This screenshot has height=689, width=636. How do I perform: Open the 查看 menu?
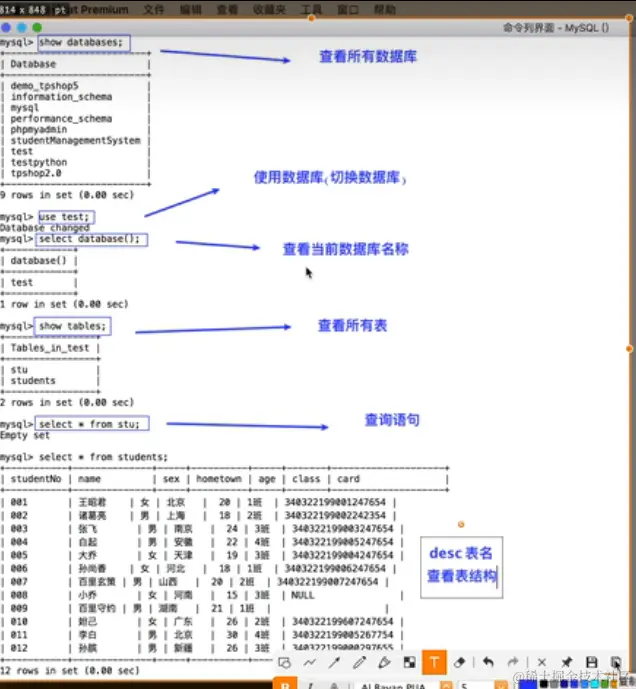pos(228,9)
